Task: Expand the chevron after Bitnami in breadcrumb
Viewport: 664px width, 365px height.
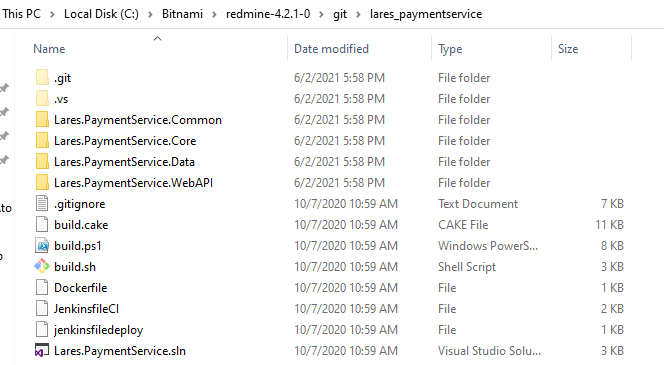Action: click(x=214, y=14)
